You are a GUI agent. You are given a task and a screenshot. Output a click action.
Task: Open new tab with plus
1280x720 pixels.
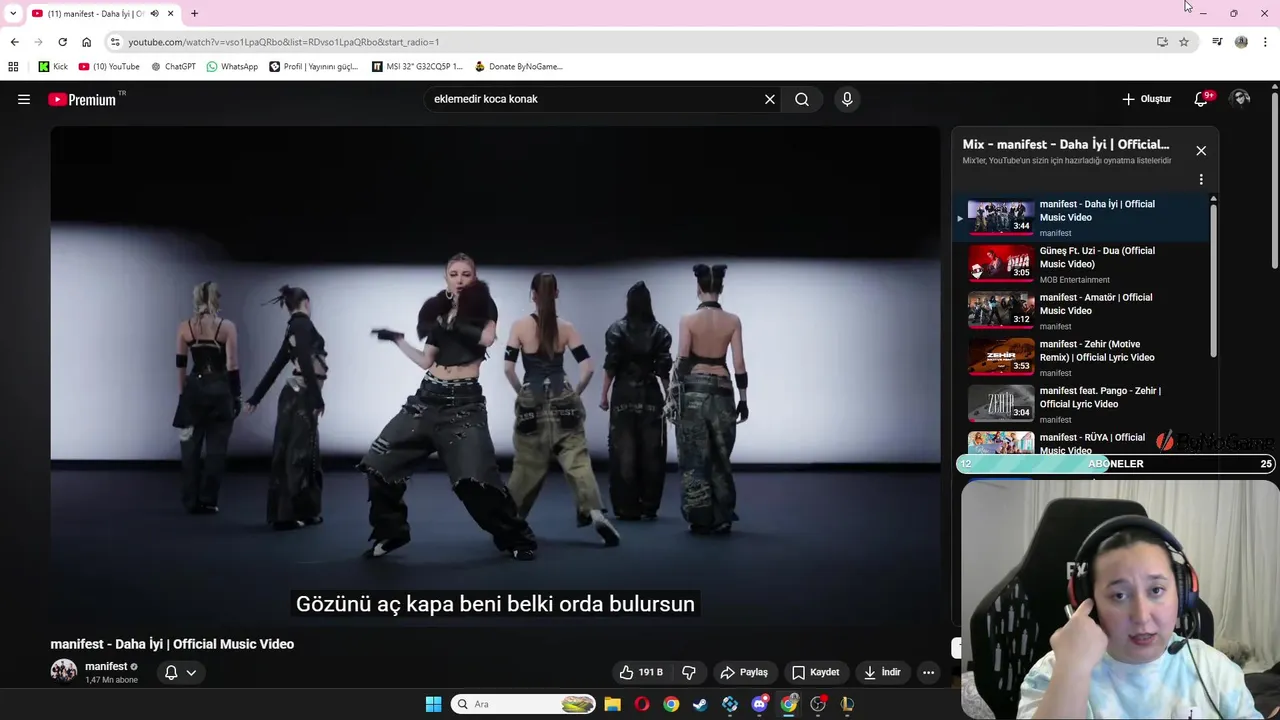[194, 13]
